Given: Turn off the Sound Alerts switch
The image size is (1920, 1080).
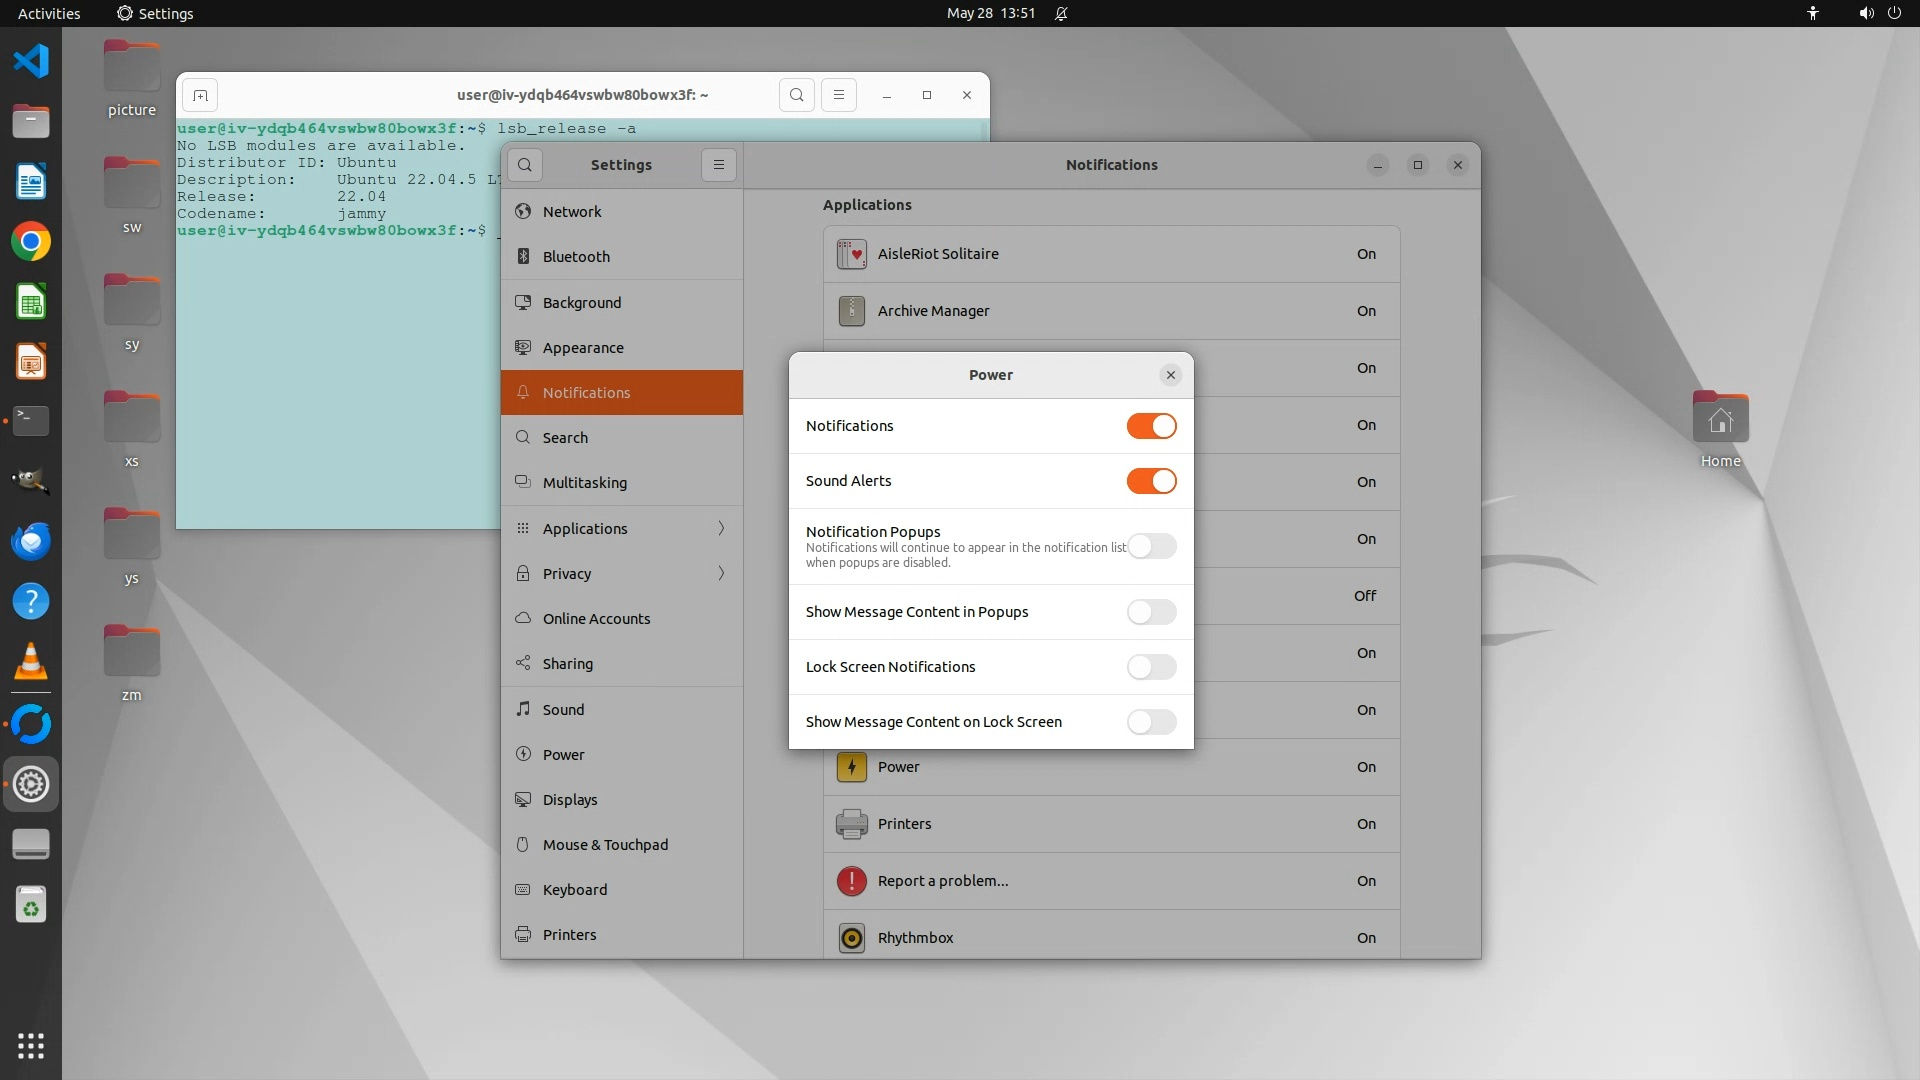Looking at the screenshot, I should click(1151, 481).
